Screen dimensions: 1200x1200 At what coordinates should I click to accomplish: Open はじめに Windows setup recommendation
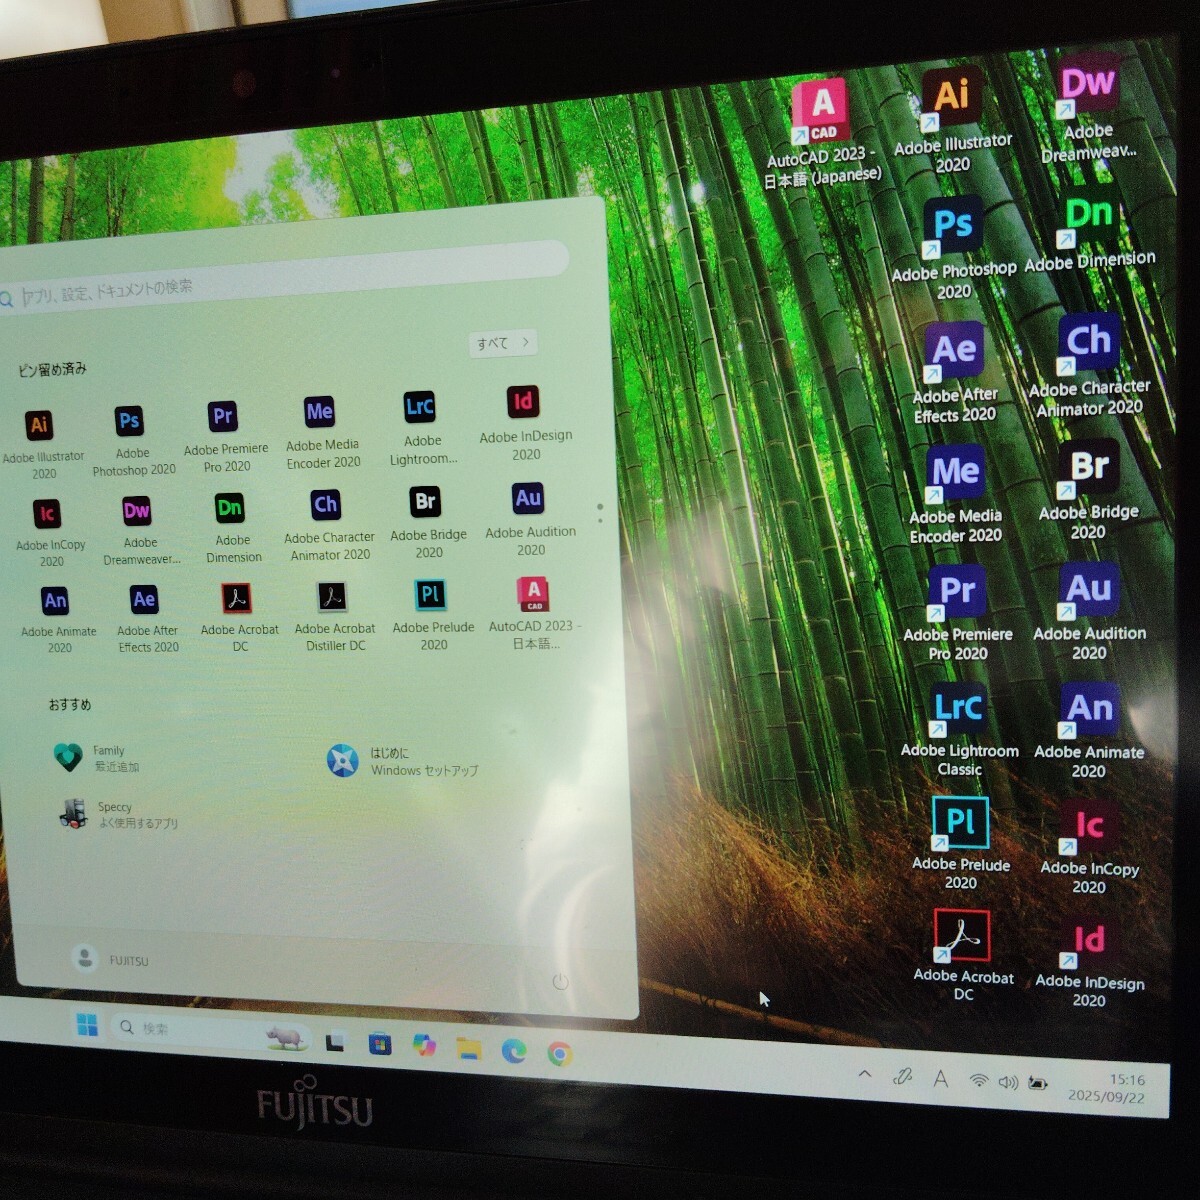click(x=403, y=761)
